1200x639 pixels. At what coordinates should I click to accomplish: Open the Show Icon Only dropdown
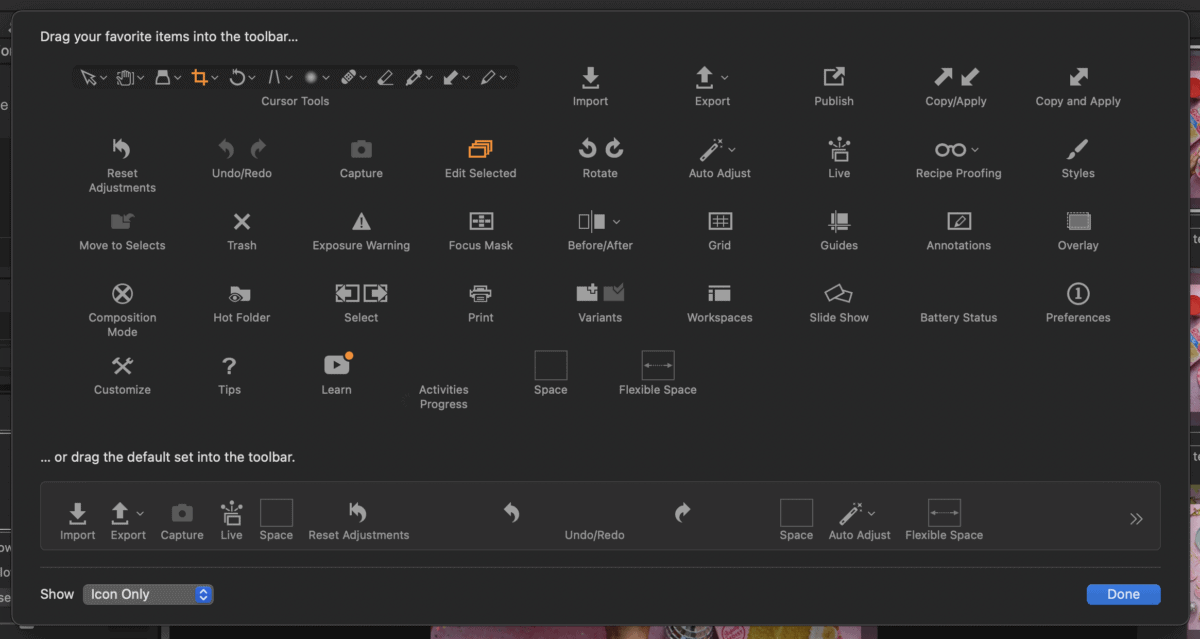[148, 594]
